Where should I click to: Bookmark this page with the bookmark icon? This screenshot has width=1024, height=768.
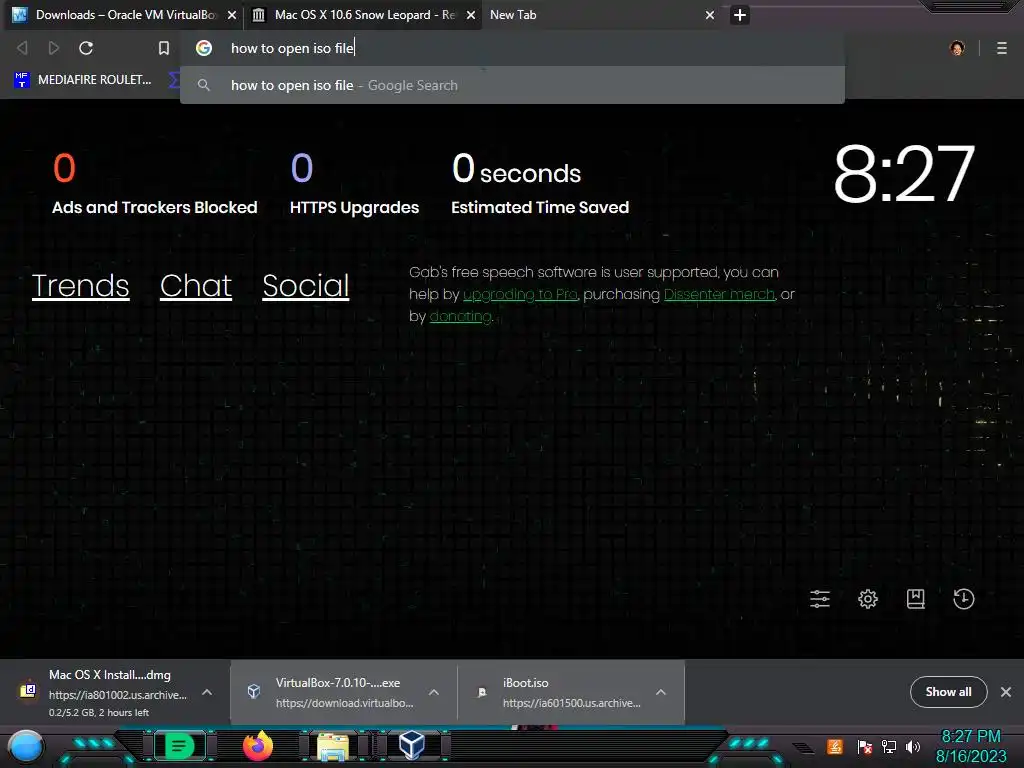pyautogui.click(x=164, y=48)
